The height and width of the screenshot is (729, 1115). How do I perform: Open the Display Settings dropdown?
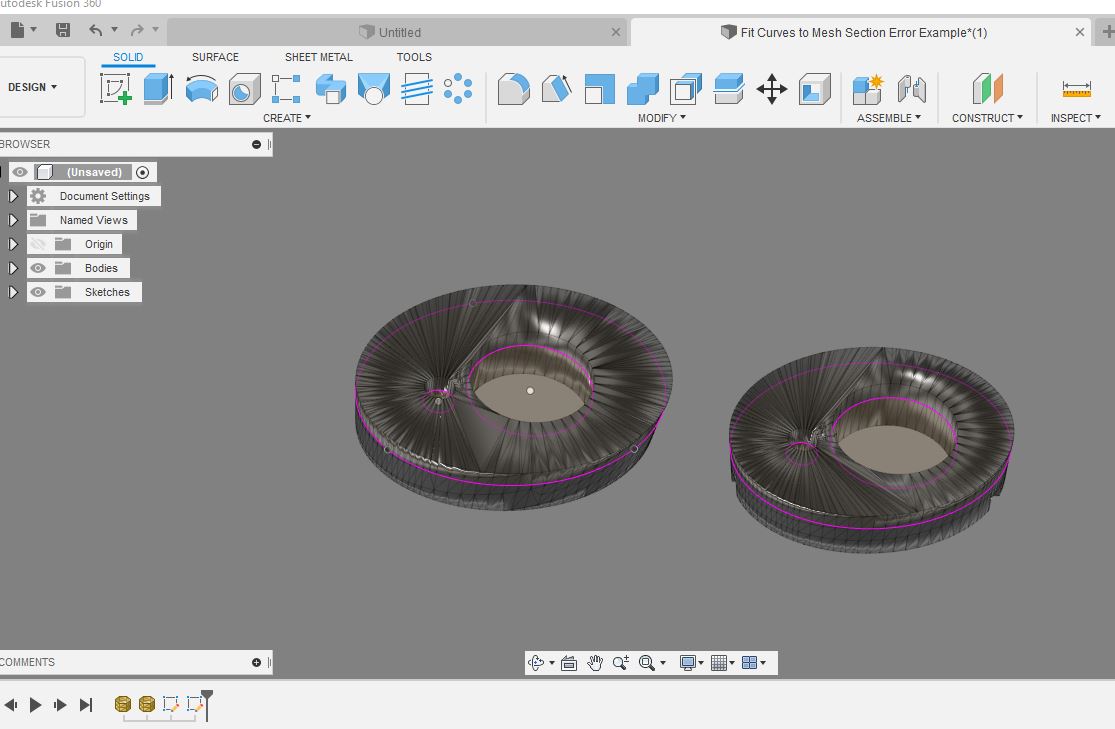coord(690,662)
